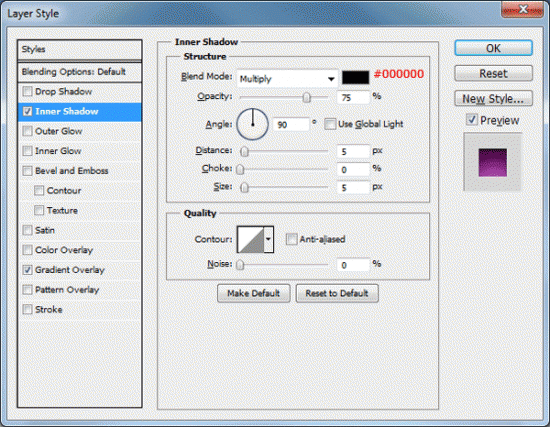Click the Distance value input field
The image size is (550, 427).
(x=353, y=151)
